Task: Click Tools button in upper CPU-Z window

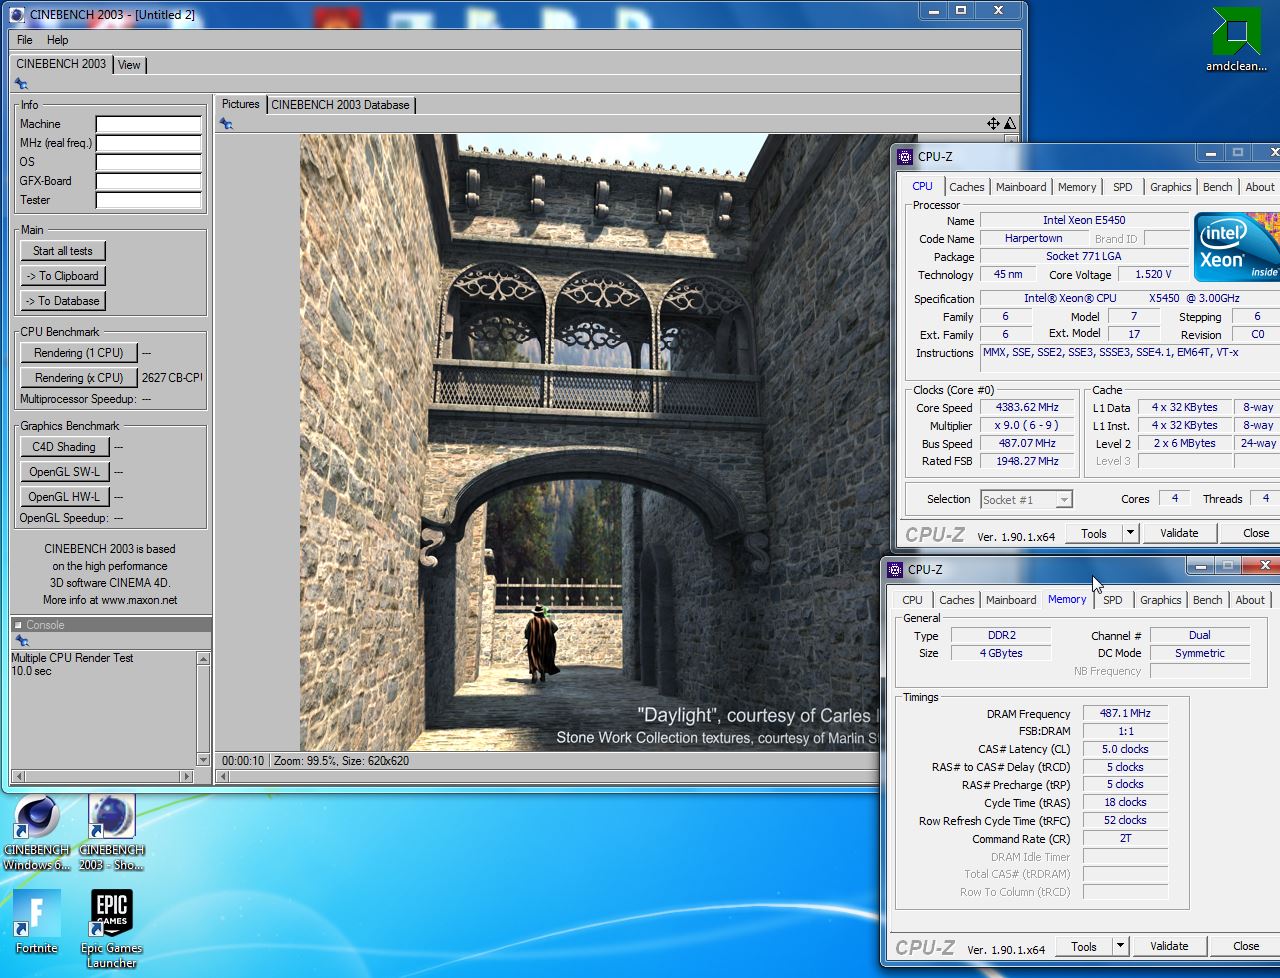Action: coord(1094,533)
